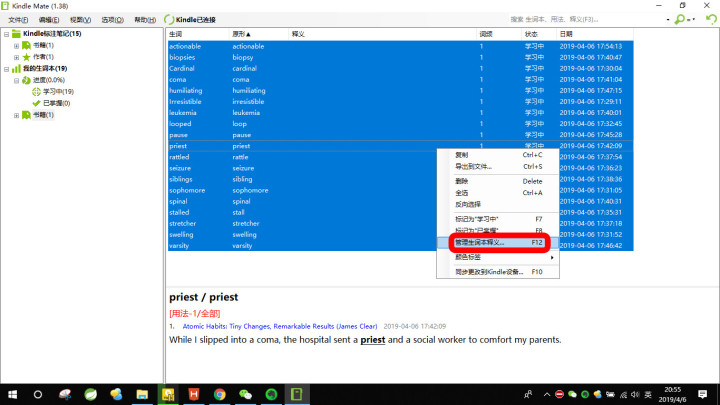Collapse the Kindle标注笔记(15) tree node
The height and width of the screenshot is (405, 720).
[6, 34]
